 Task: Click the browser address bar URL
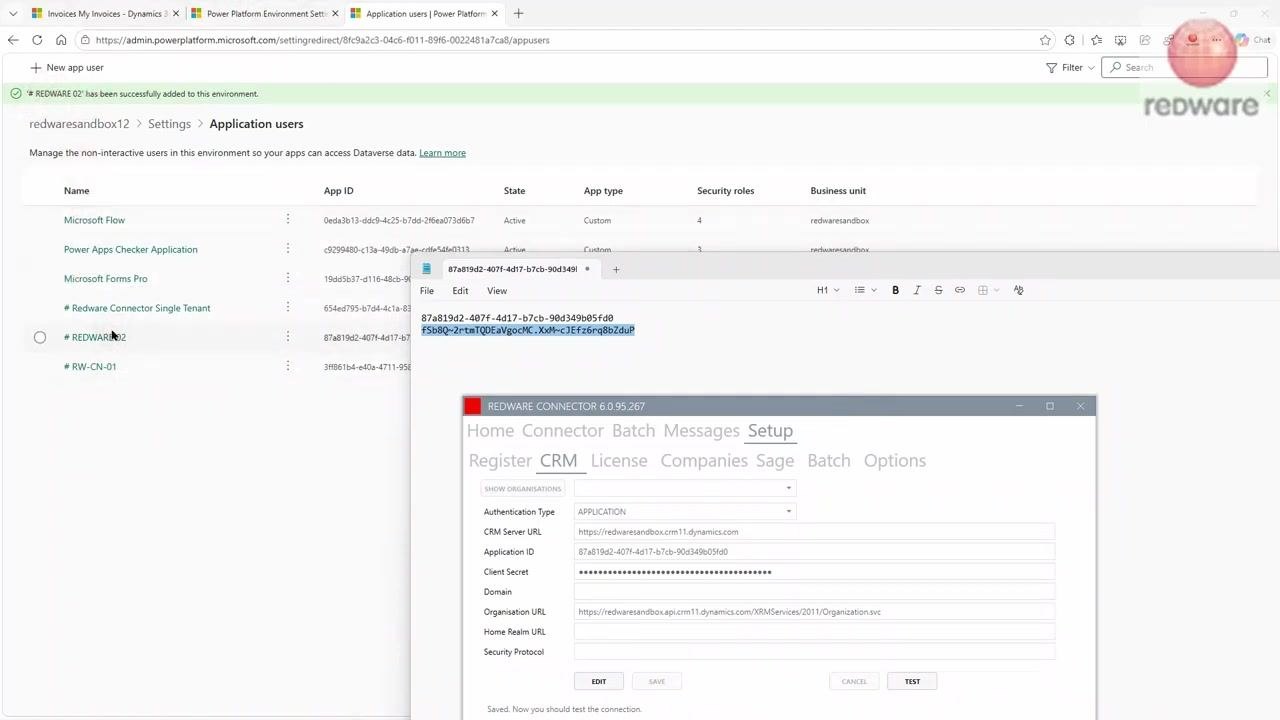point(322,40)
